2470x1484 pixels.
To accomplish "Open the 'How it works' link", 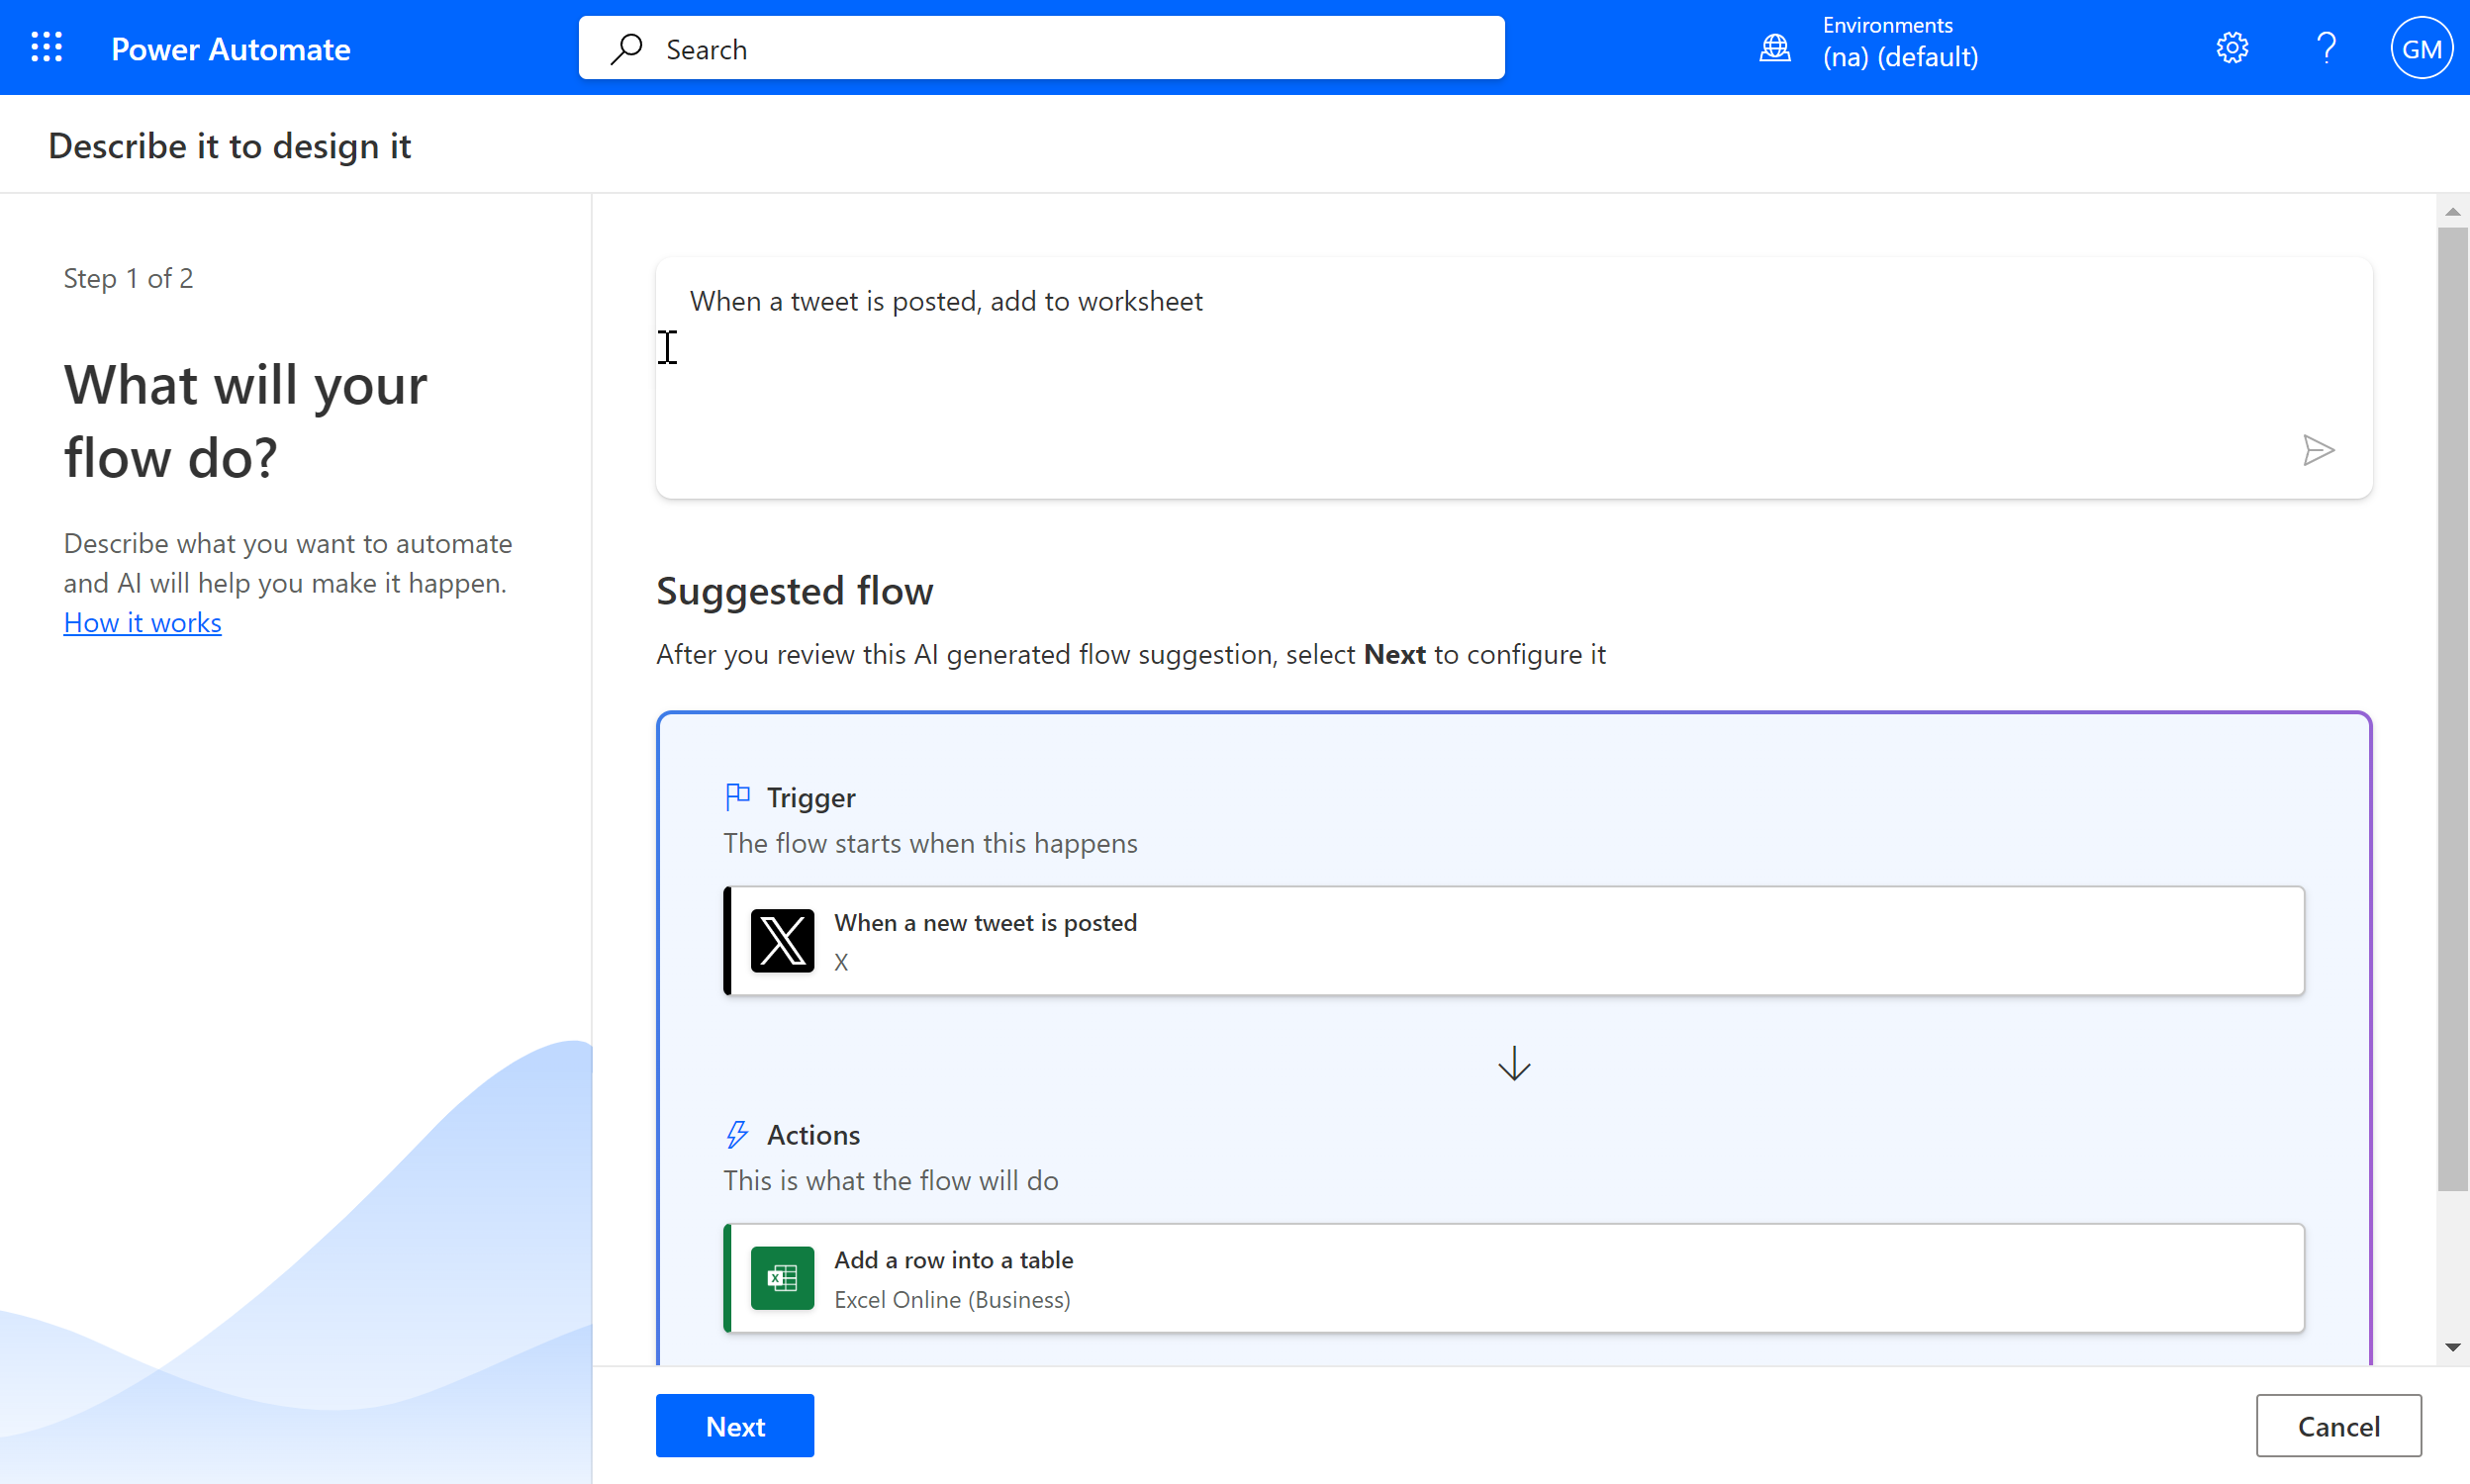I will 143,622.
